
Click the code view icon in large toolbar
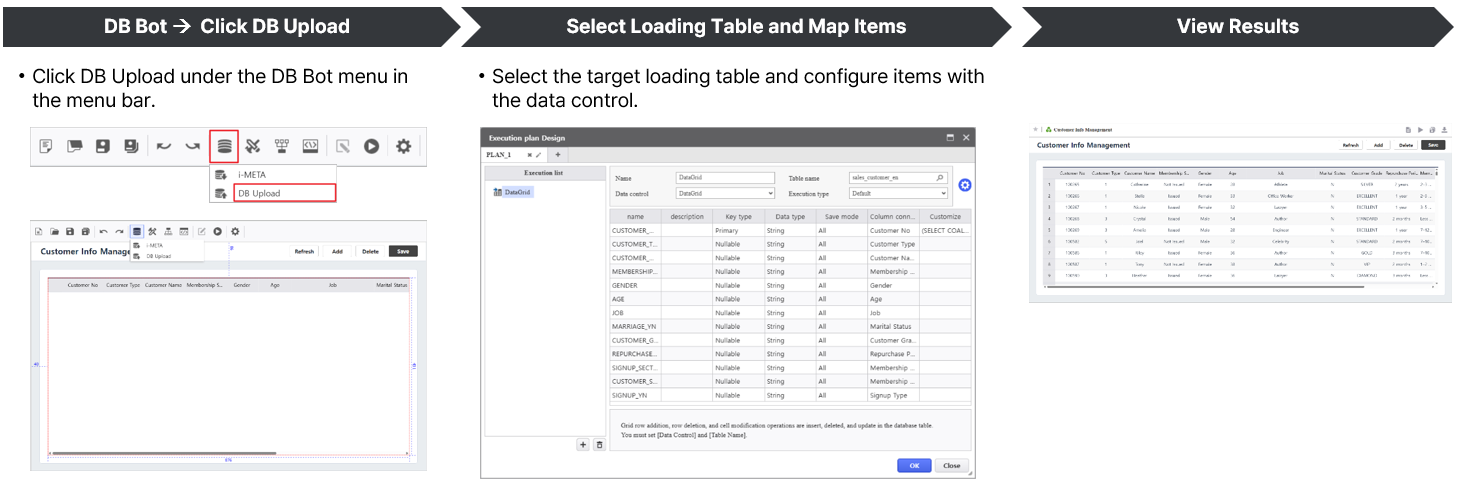coord(311,146)
